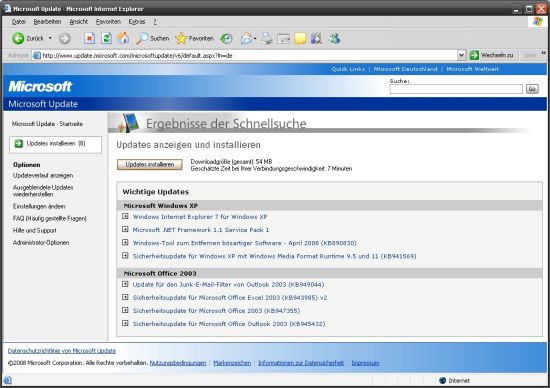550x388 pixels.
Task: Open the Bearbeiten menu
Action: [47, 22]
